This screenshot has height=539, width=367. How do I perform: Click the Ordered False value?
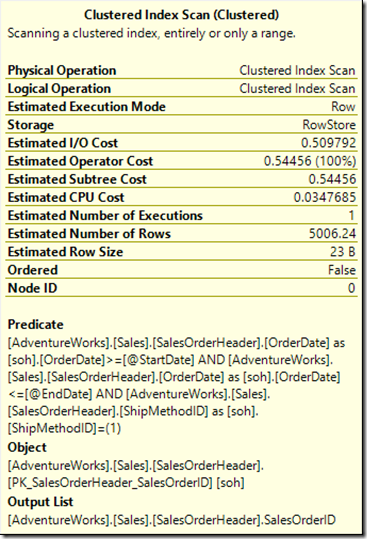tap(342, 270)
